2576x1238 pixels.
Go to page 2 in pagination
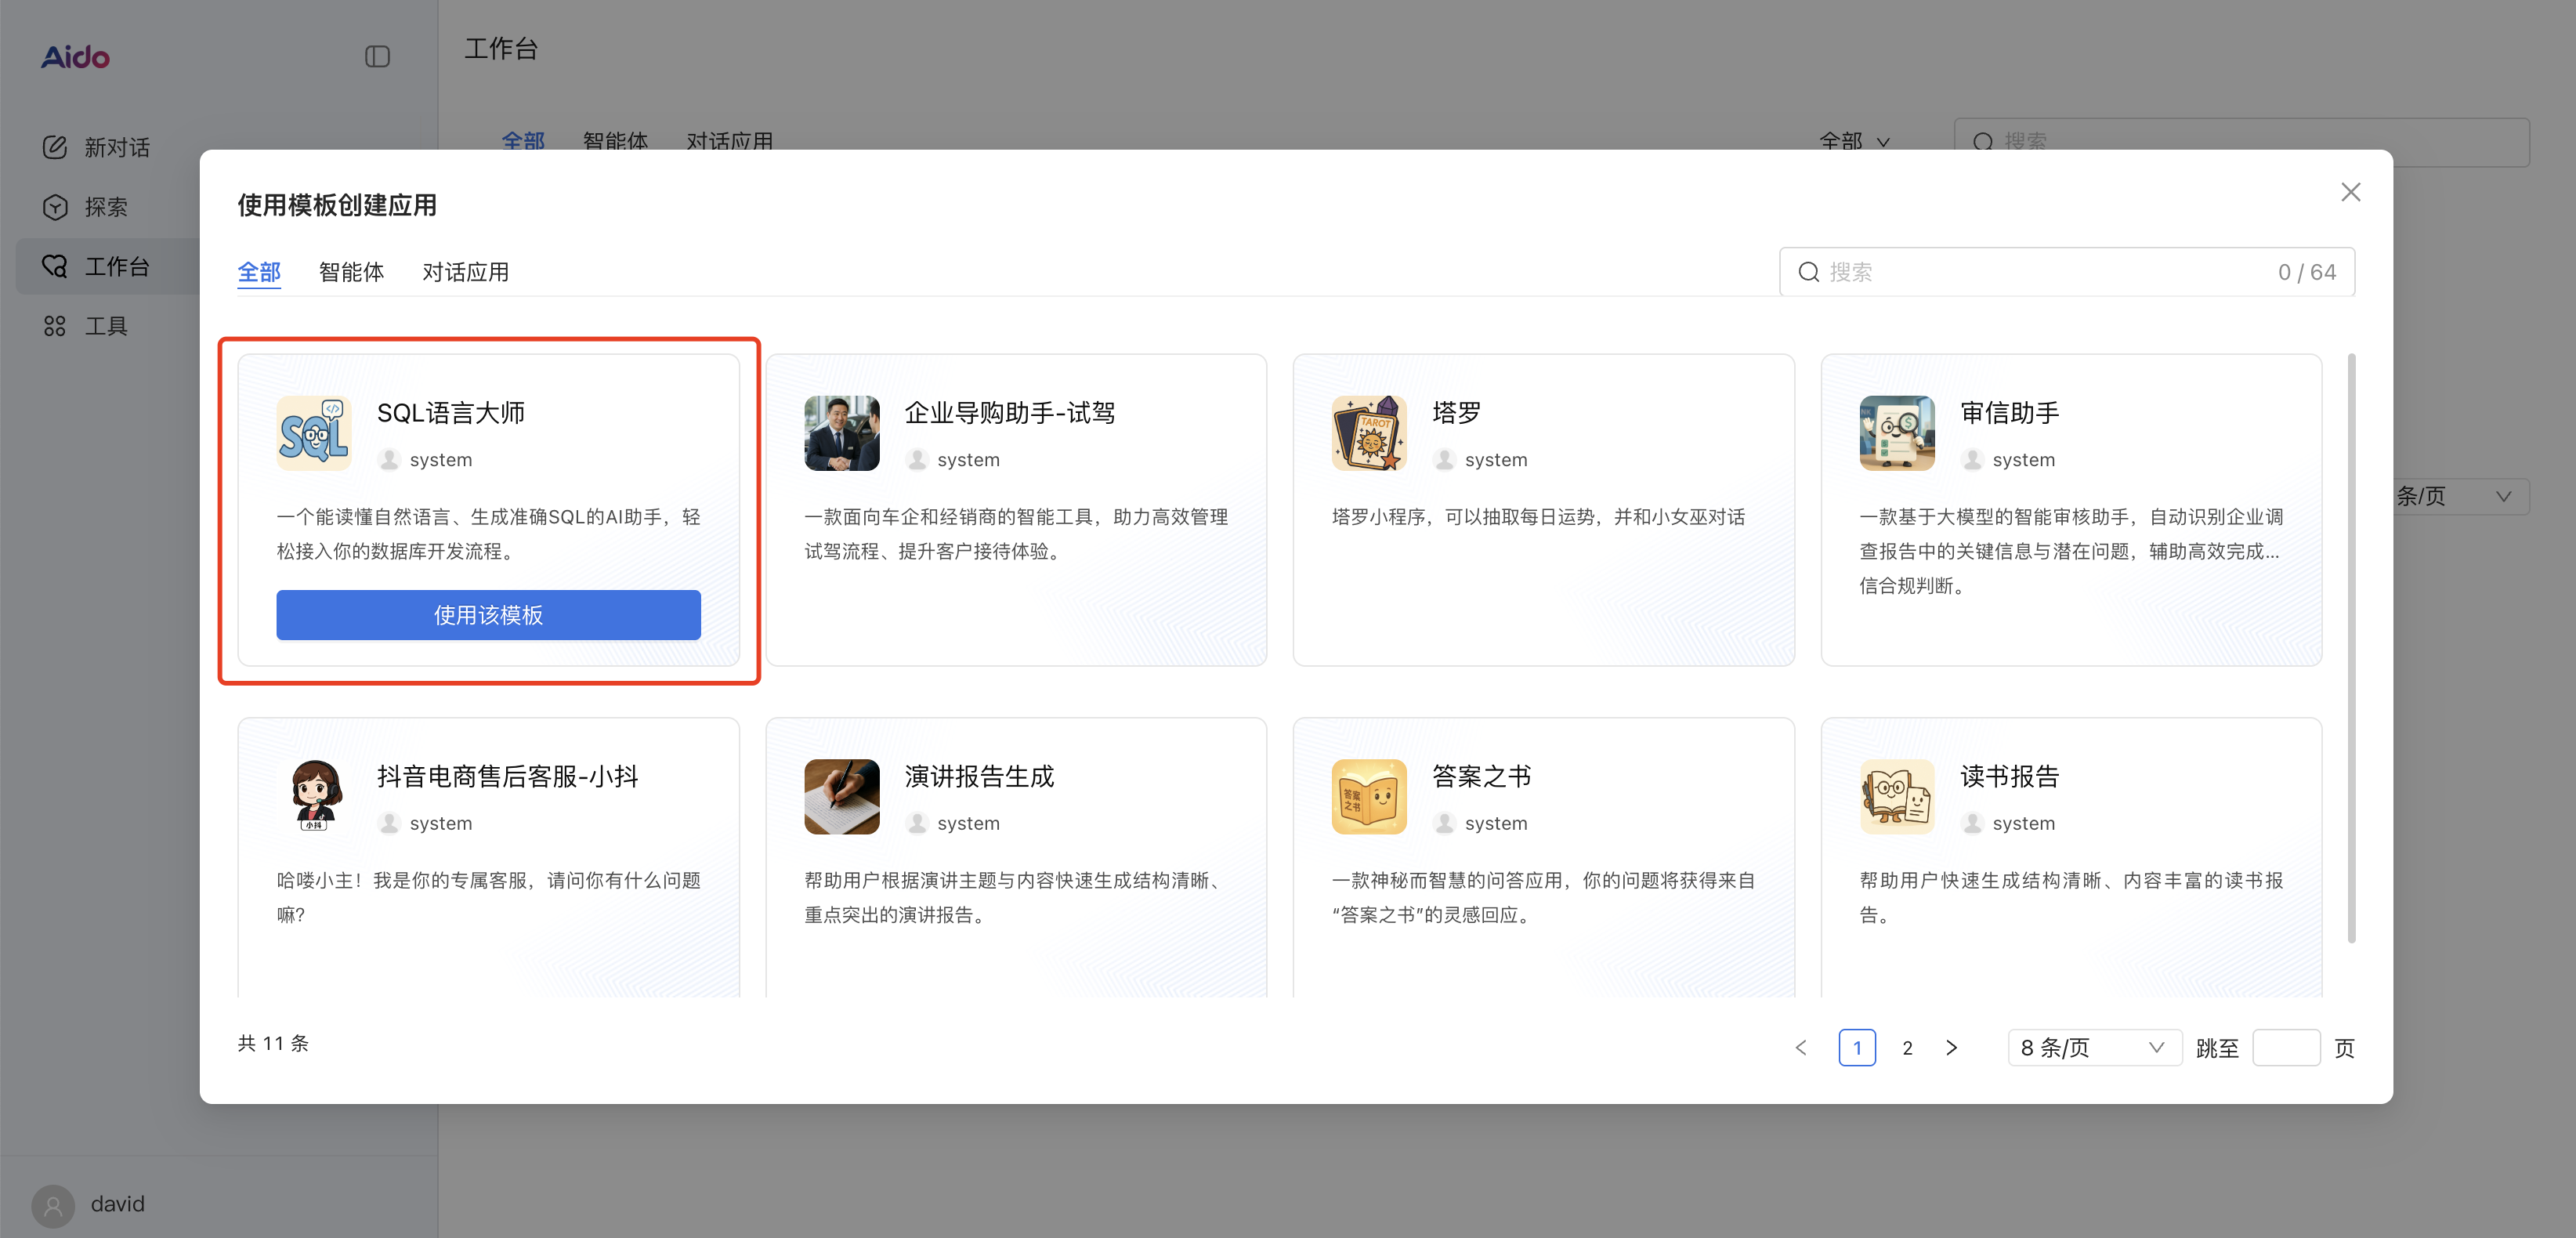[1907, 1047]
